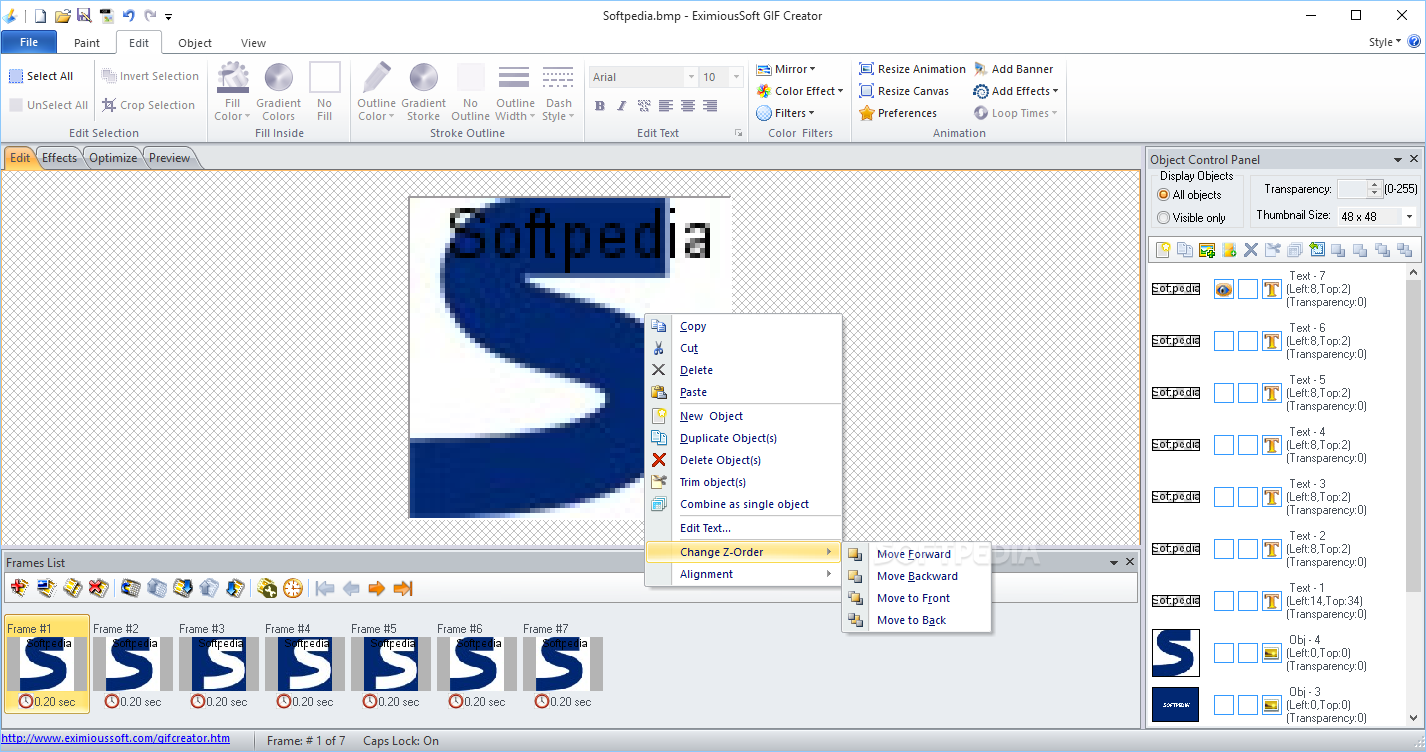
Task: Open the Alignment submenu entry
Action: [743, 574]
